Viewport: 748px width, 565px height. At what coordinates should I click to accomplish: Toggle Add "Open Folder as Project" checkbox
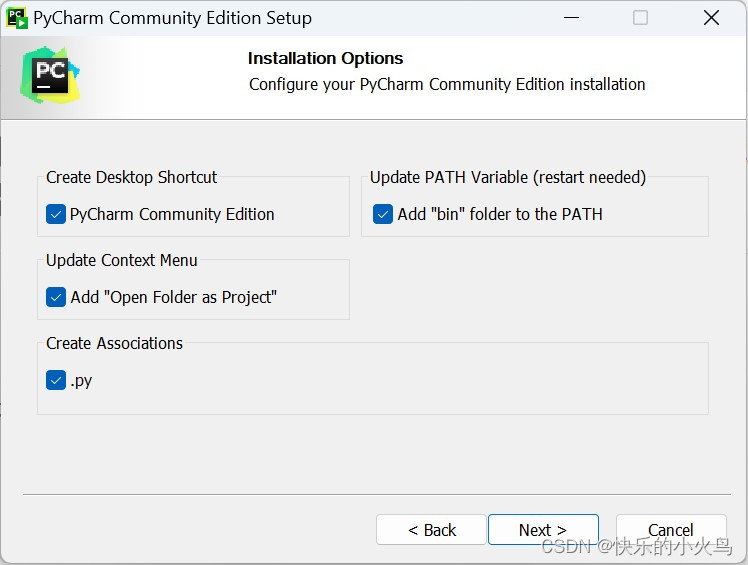(x=56, y=297)
